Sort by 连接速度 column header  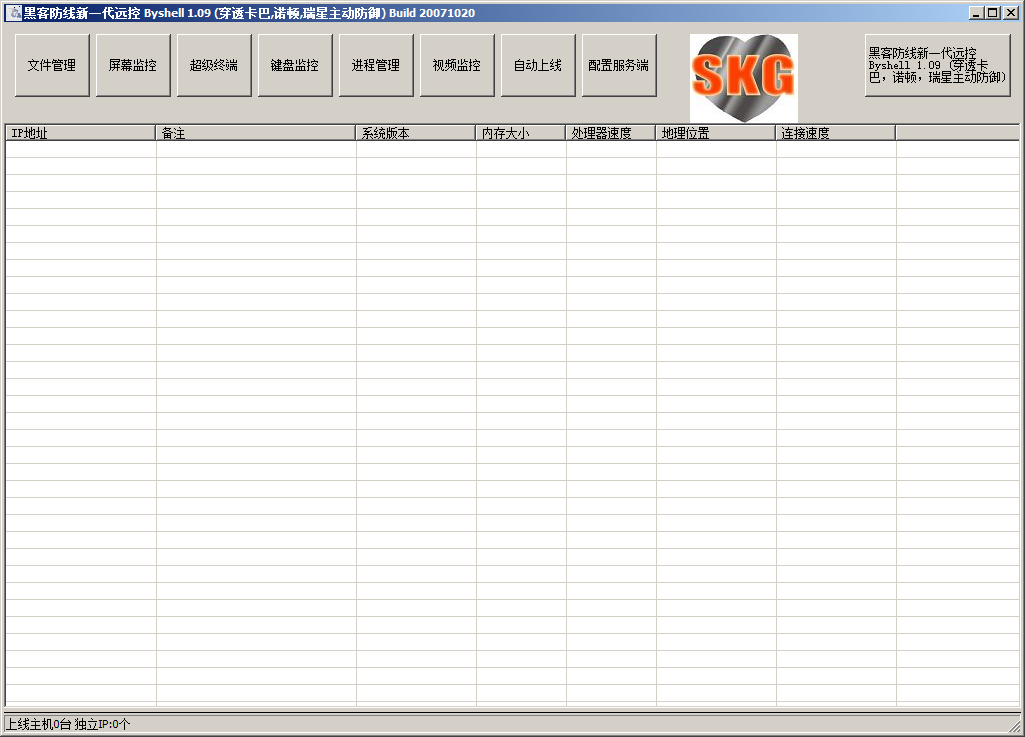click(x=835, y=133)
